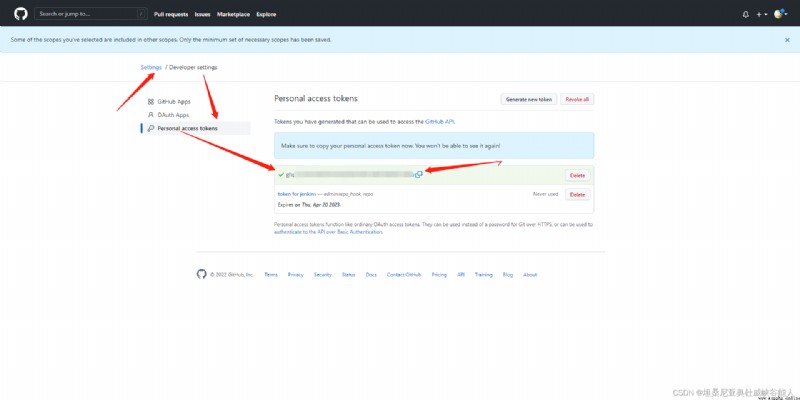The width and height of the screenshot is (800, 400).
Task: Click the 'Never used' status text
Action: pos(545,194)
